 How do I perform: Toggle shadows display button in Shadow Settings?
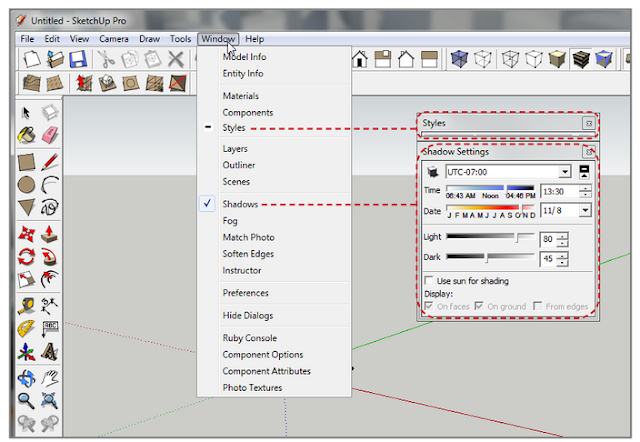click(432, 172)
